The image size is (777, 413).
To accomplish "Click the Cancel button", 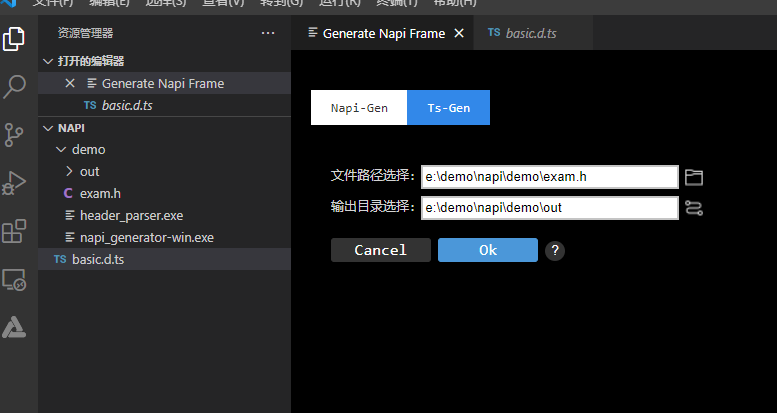I will 380,250.
